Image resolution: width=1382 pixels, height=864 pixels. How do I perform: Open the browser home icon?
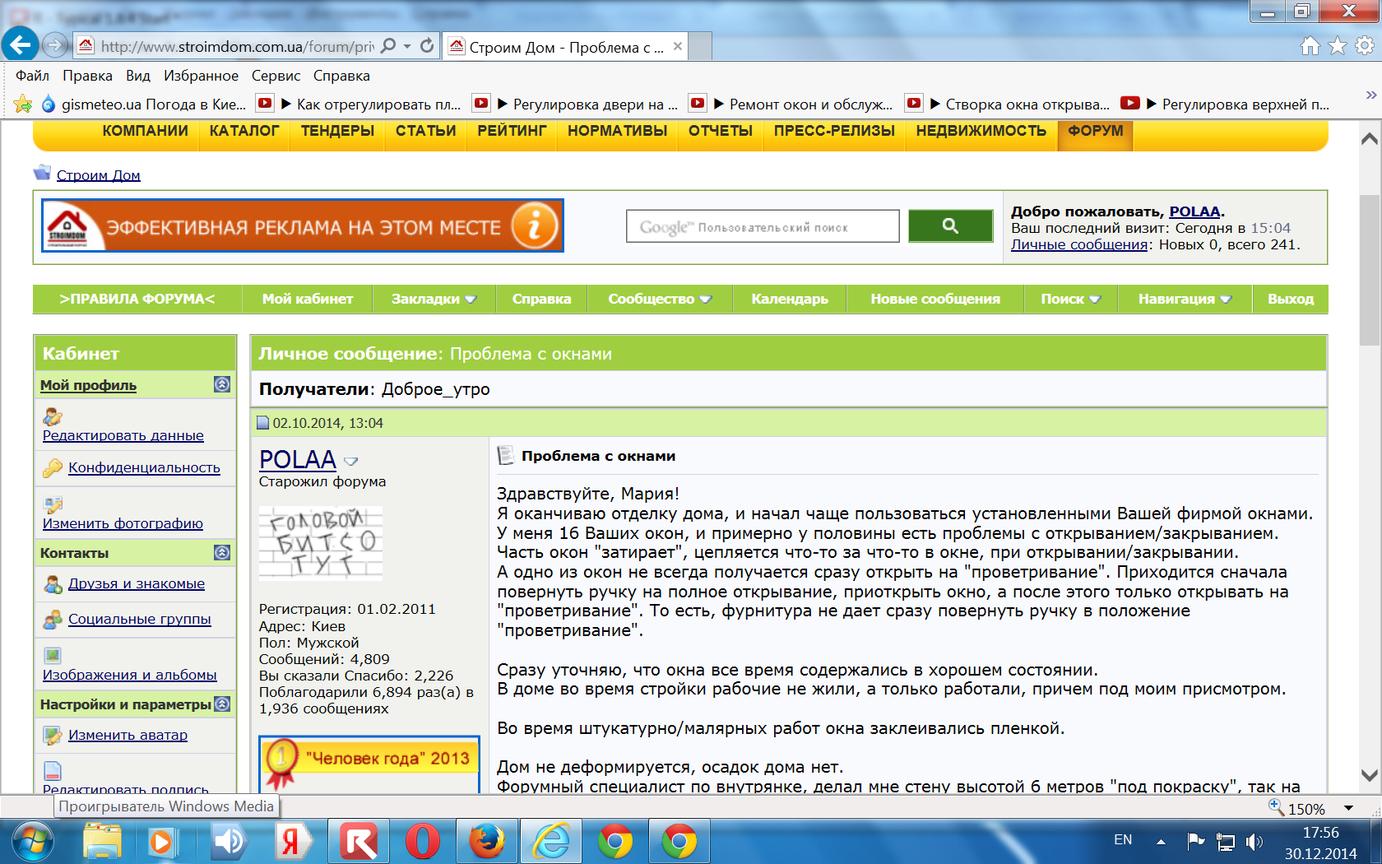(x=1310, y=46)
